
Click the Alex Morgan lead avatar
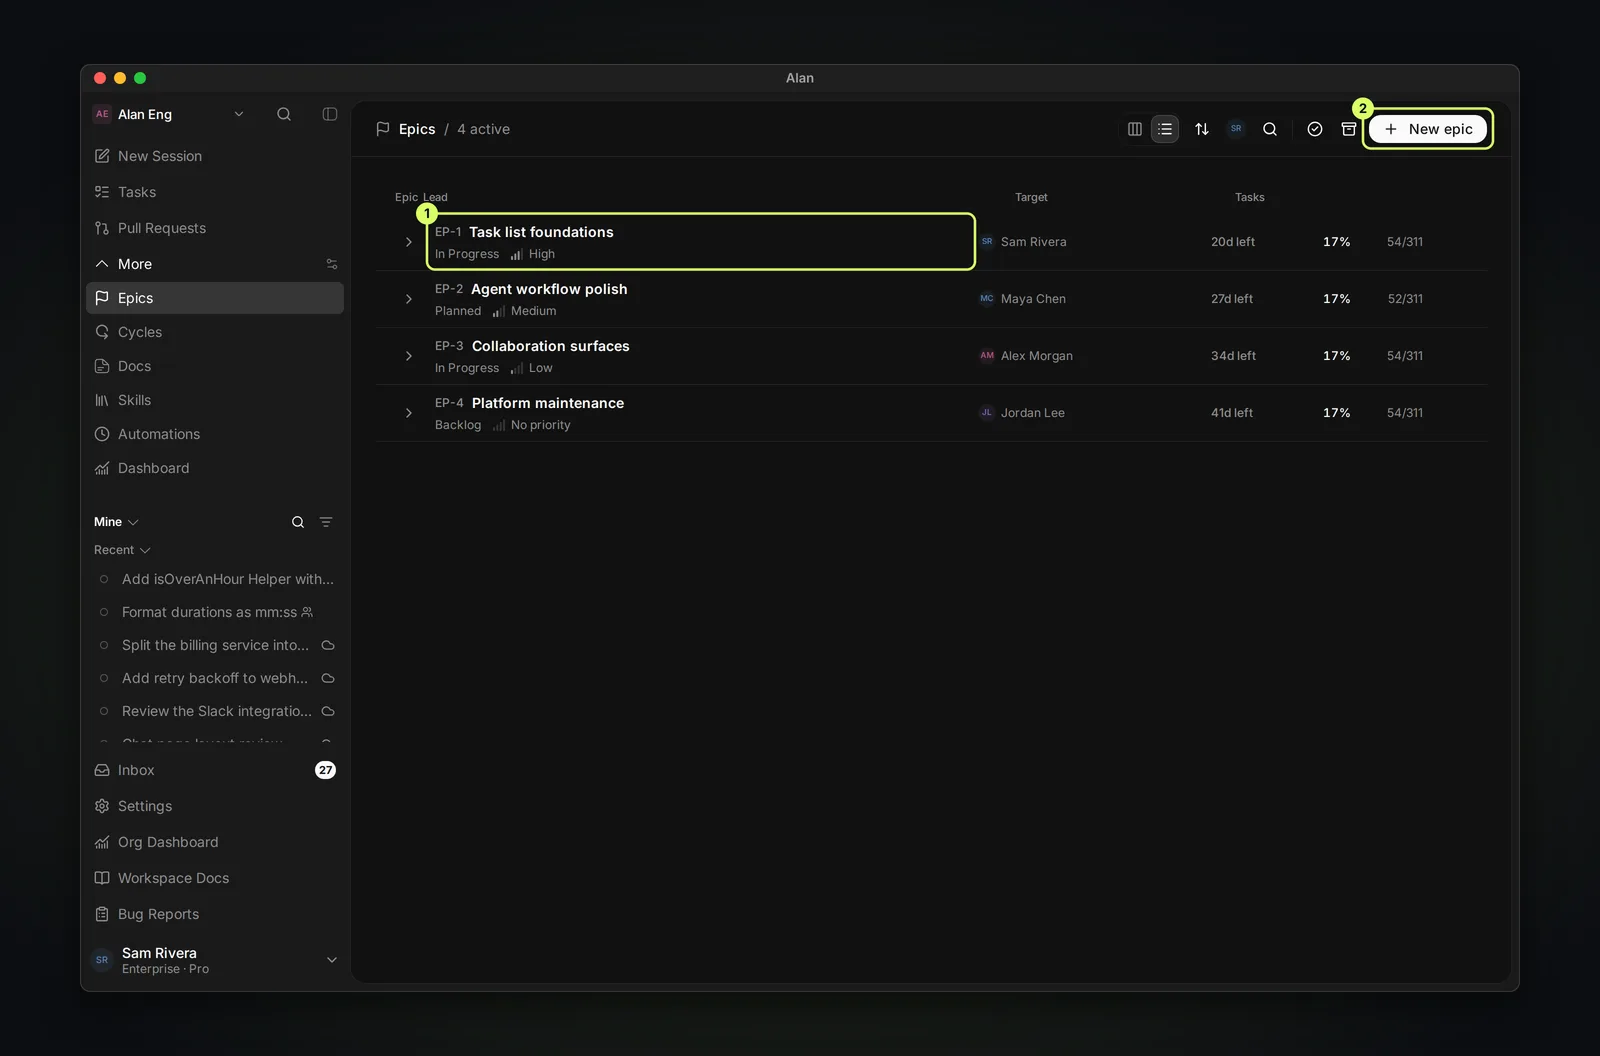[x=987, y=356]
